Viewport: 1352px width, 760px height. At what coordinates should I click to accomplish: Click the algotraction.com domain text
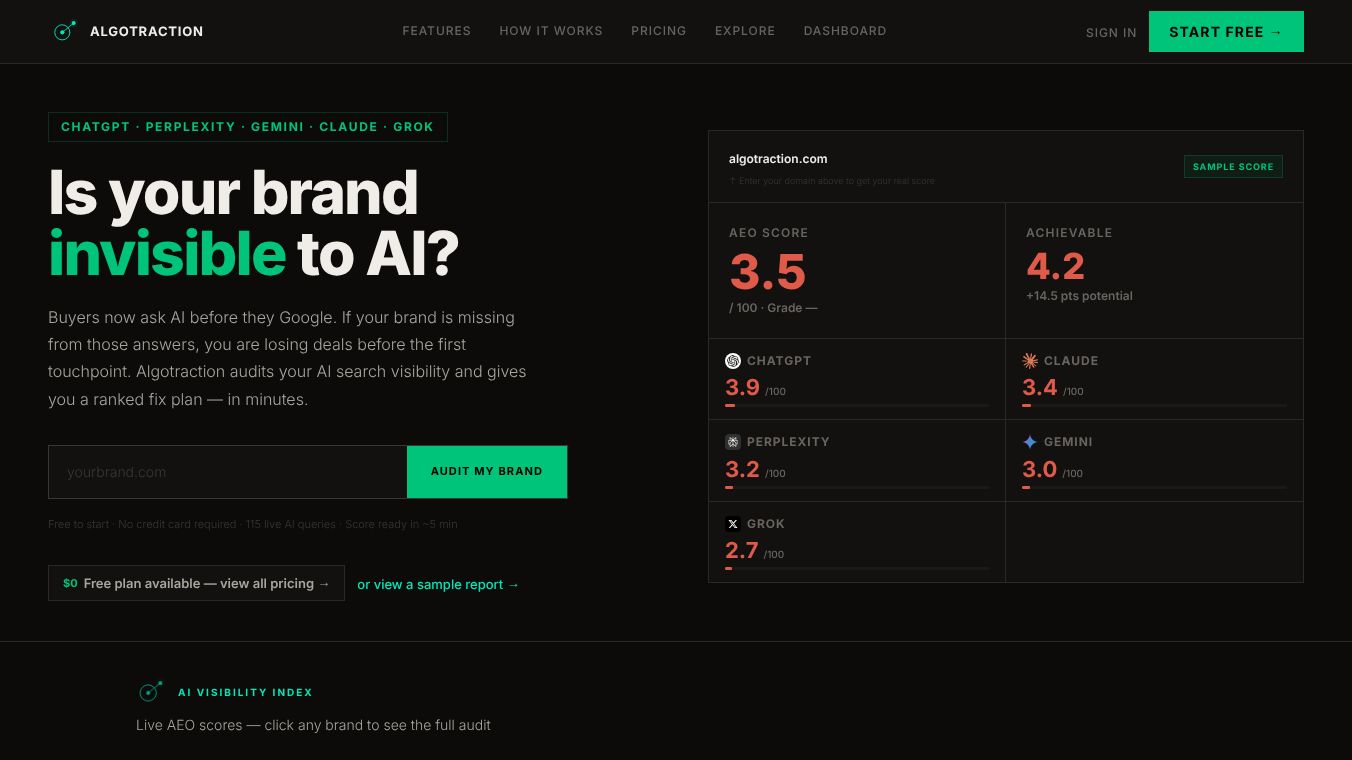pos(778,158)
